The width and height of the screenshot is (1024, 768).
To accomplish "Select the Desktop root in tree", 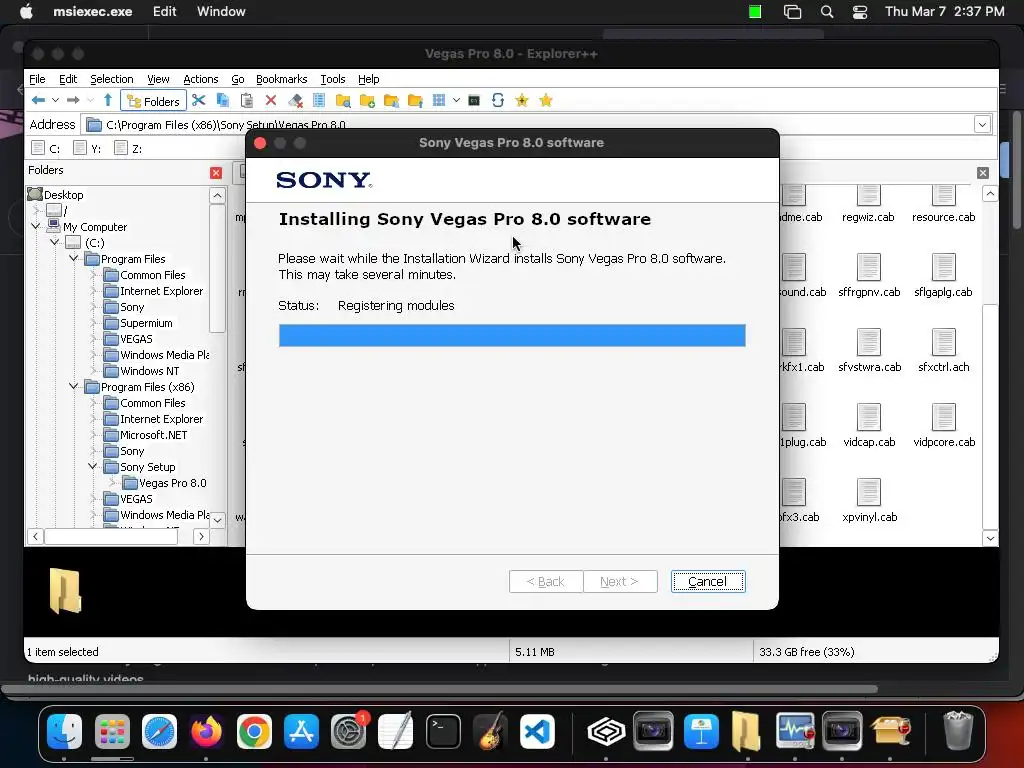I will click(x=63, y=195).
